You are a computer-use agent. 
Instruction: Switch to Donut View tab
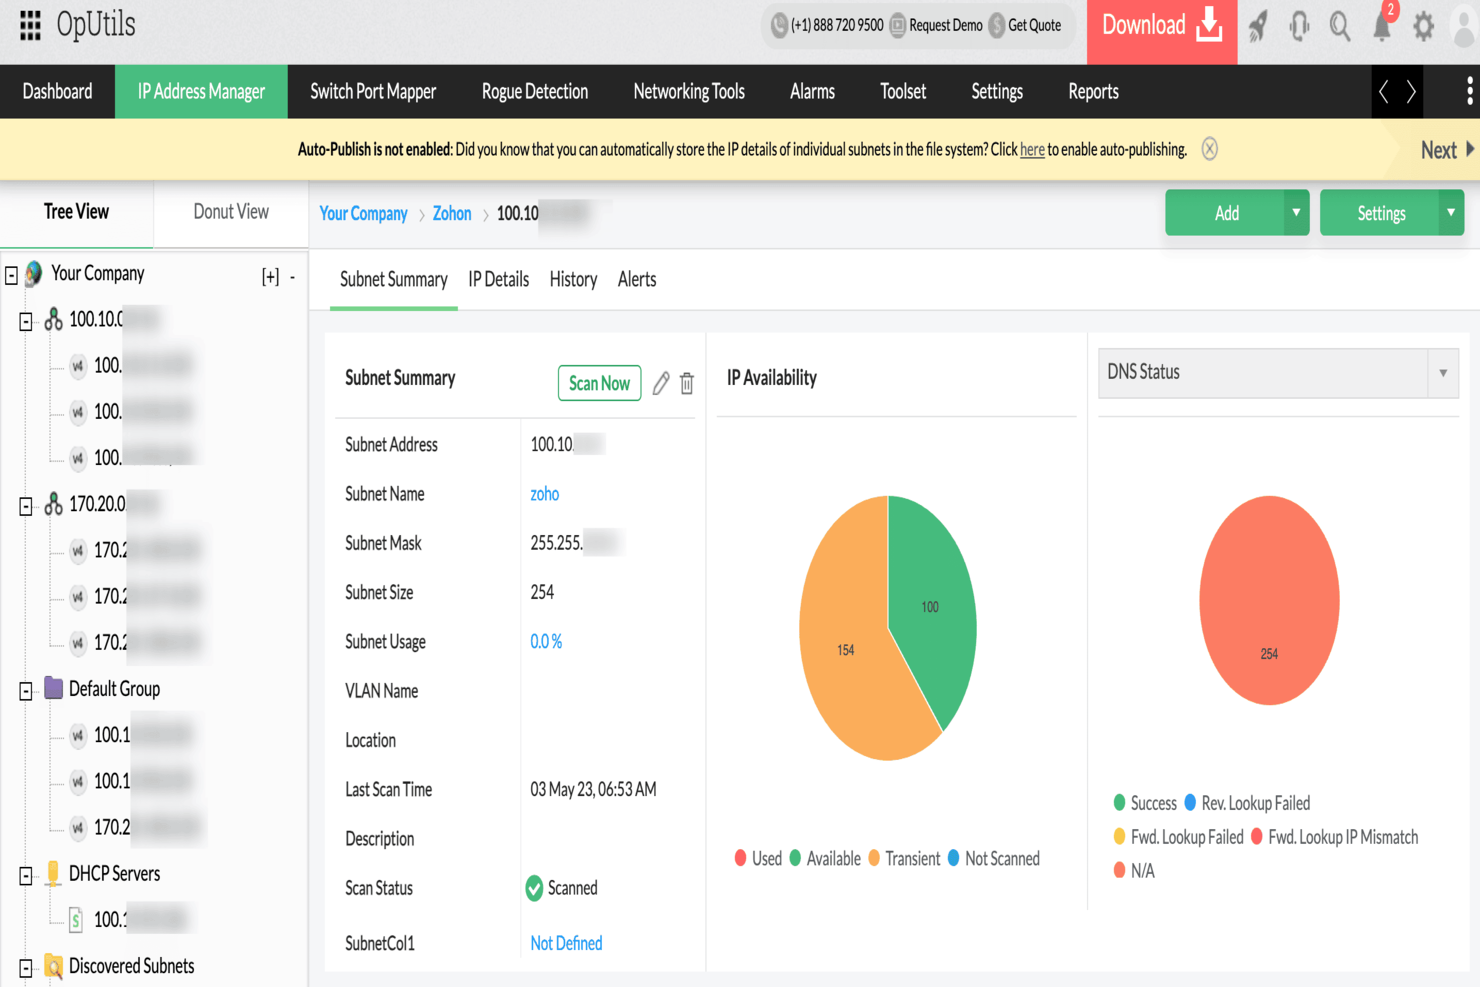231,212
